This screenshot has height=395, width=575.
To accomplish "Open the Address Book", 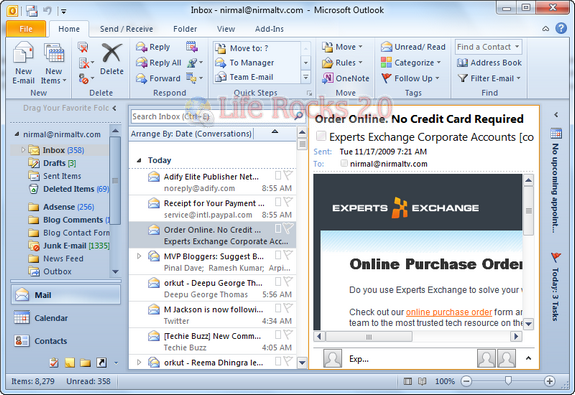I will pyautogui.click(x=489, y=63).
